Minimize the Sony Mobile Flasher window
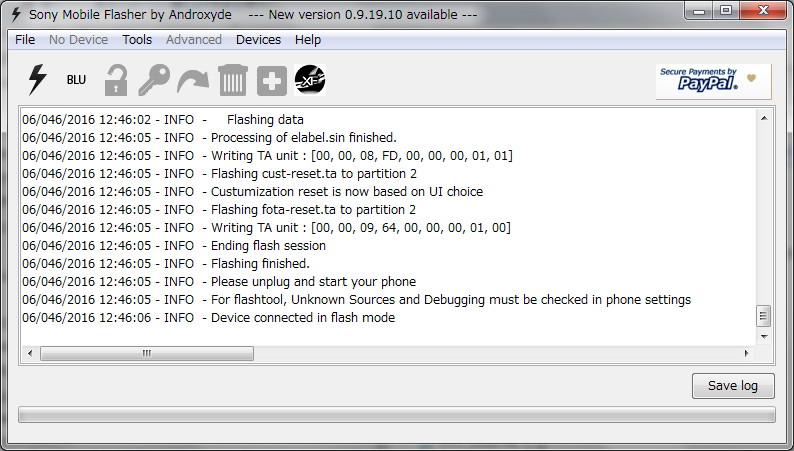794x451 pixels. click(699, 10)
